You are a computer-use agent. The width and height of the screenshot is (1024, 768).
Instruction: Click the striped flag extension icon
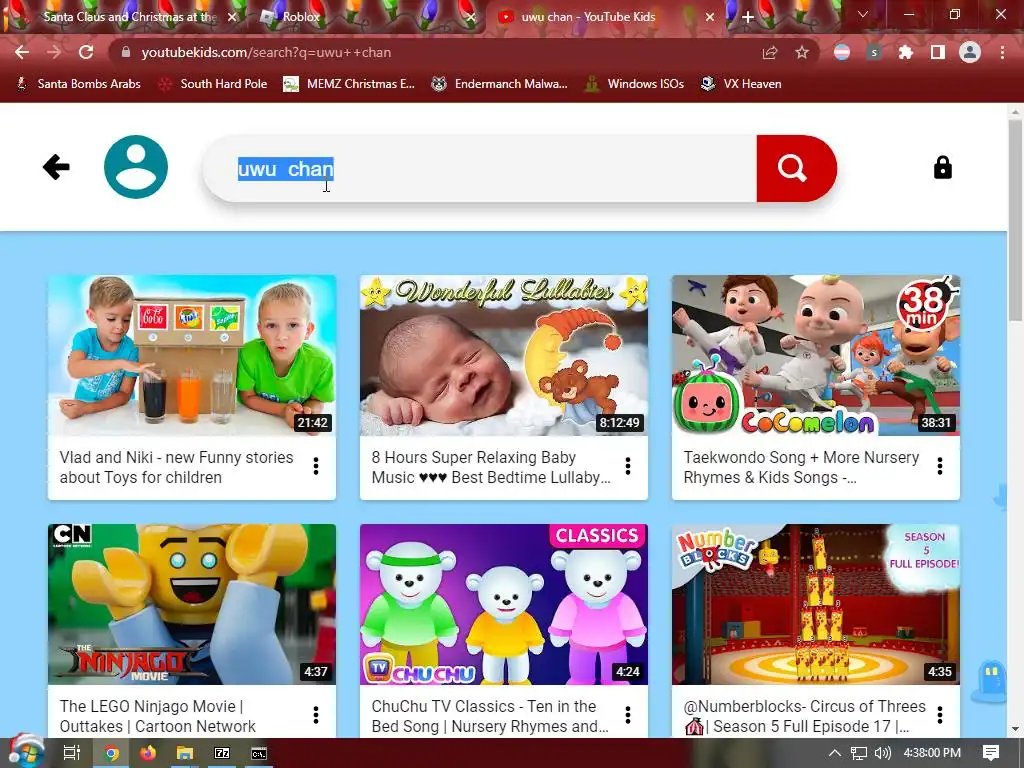pos(842,52)
